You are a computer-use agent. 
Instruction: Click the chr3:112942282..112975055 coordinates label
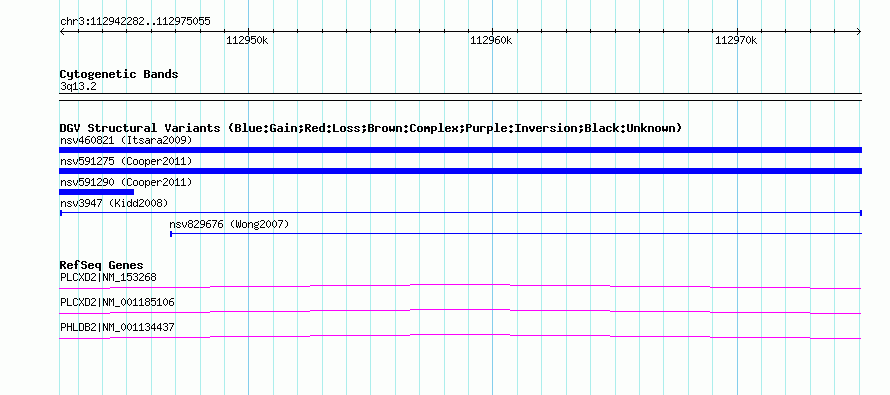click(135, 22)
